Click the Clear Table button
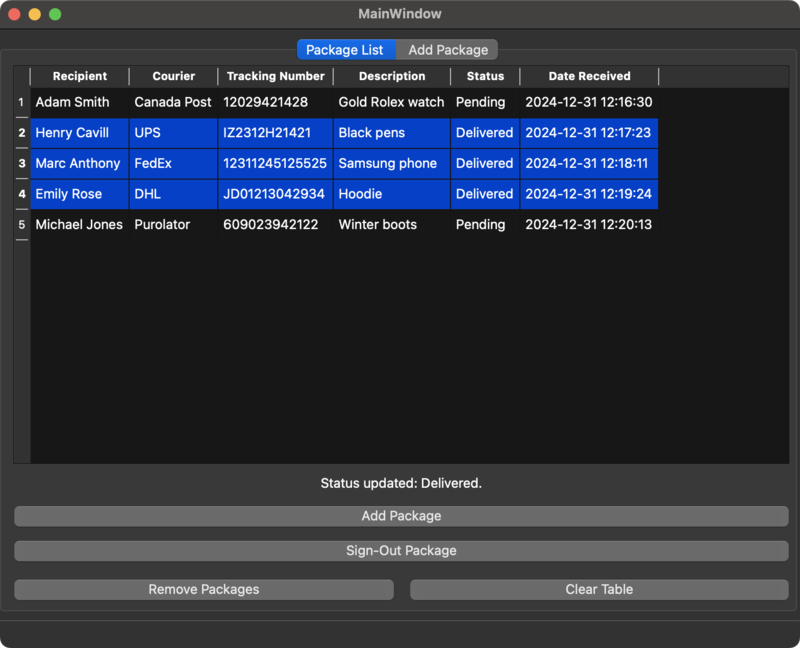 point(599,589)
